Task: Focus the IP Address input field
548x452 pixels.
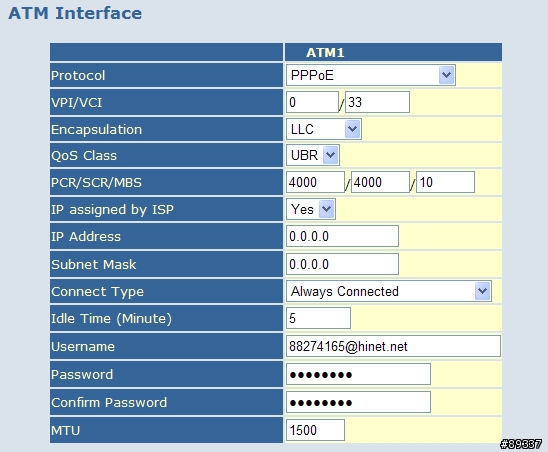Action: [x=342, y=236]
